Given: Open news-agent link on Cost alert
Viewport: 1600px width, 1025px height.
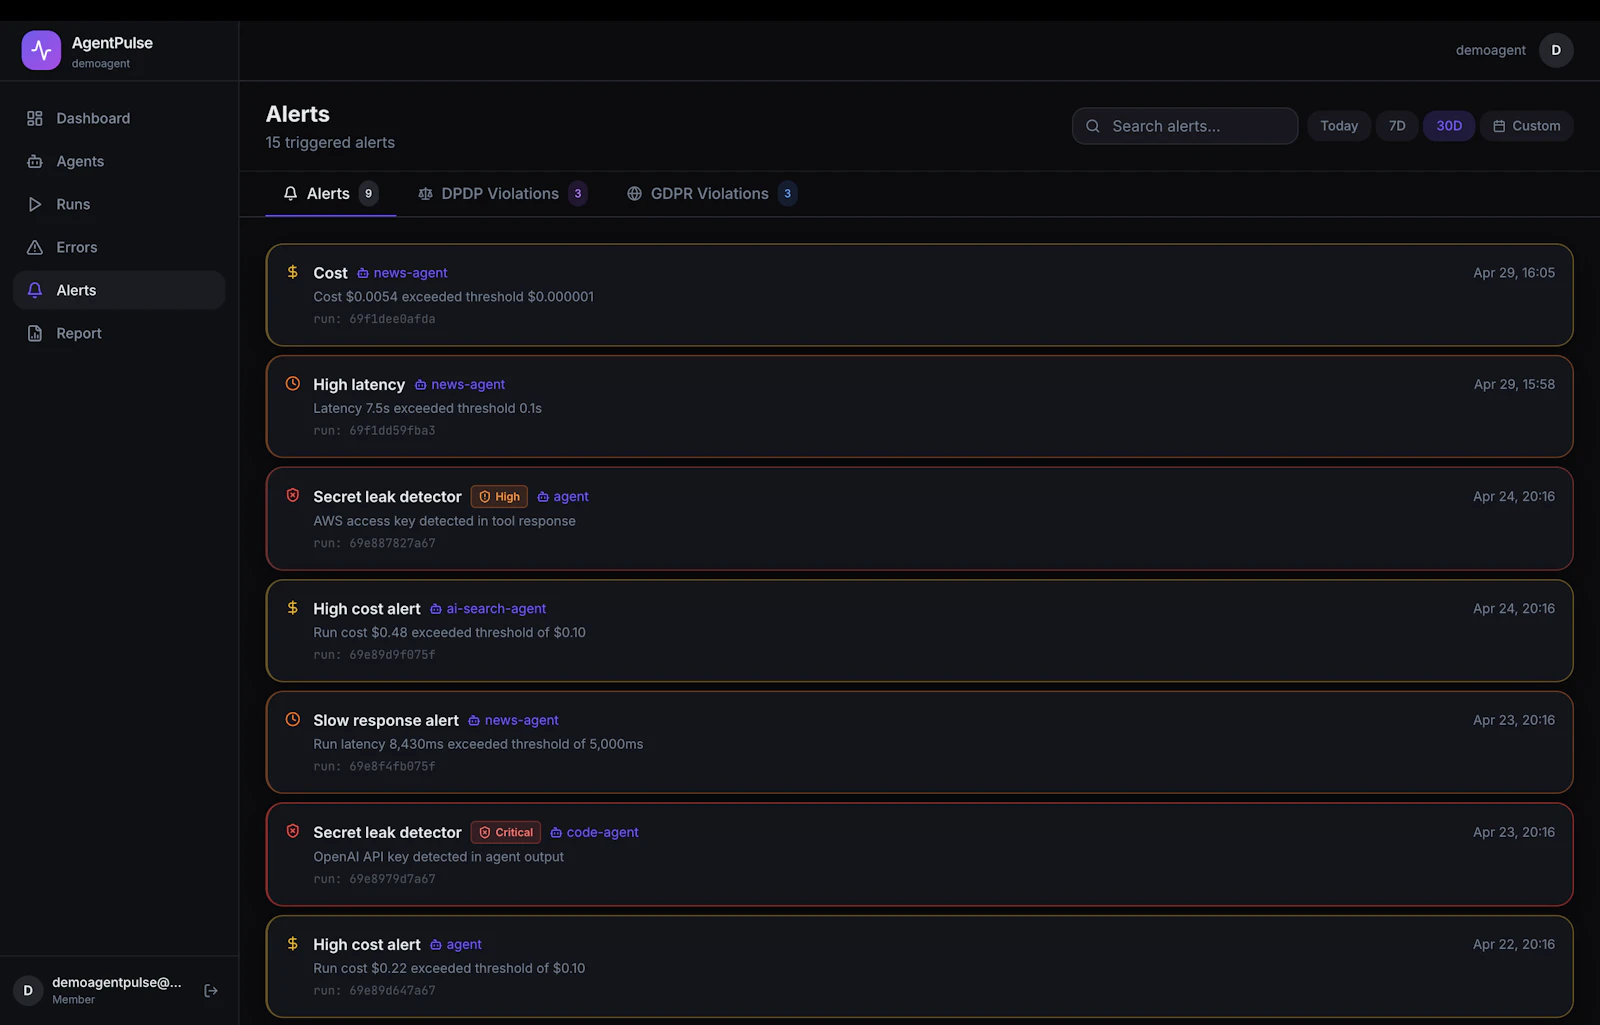Looking at the screenshot, I should coord(402,273).
